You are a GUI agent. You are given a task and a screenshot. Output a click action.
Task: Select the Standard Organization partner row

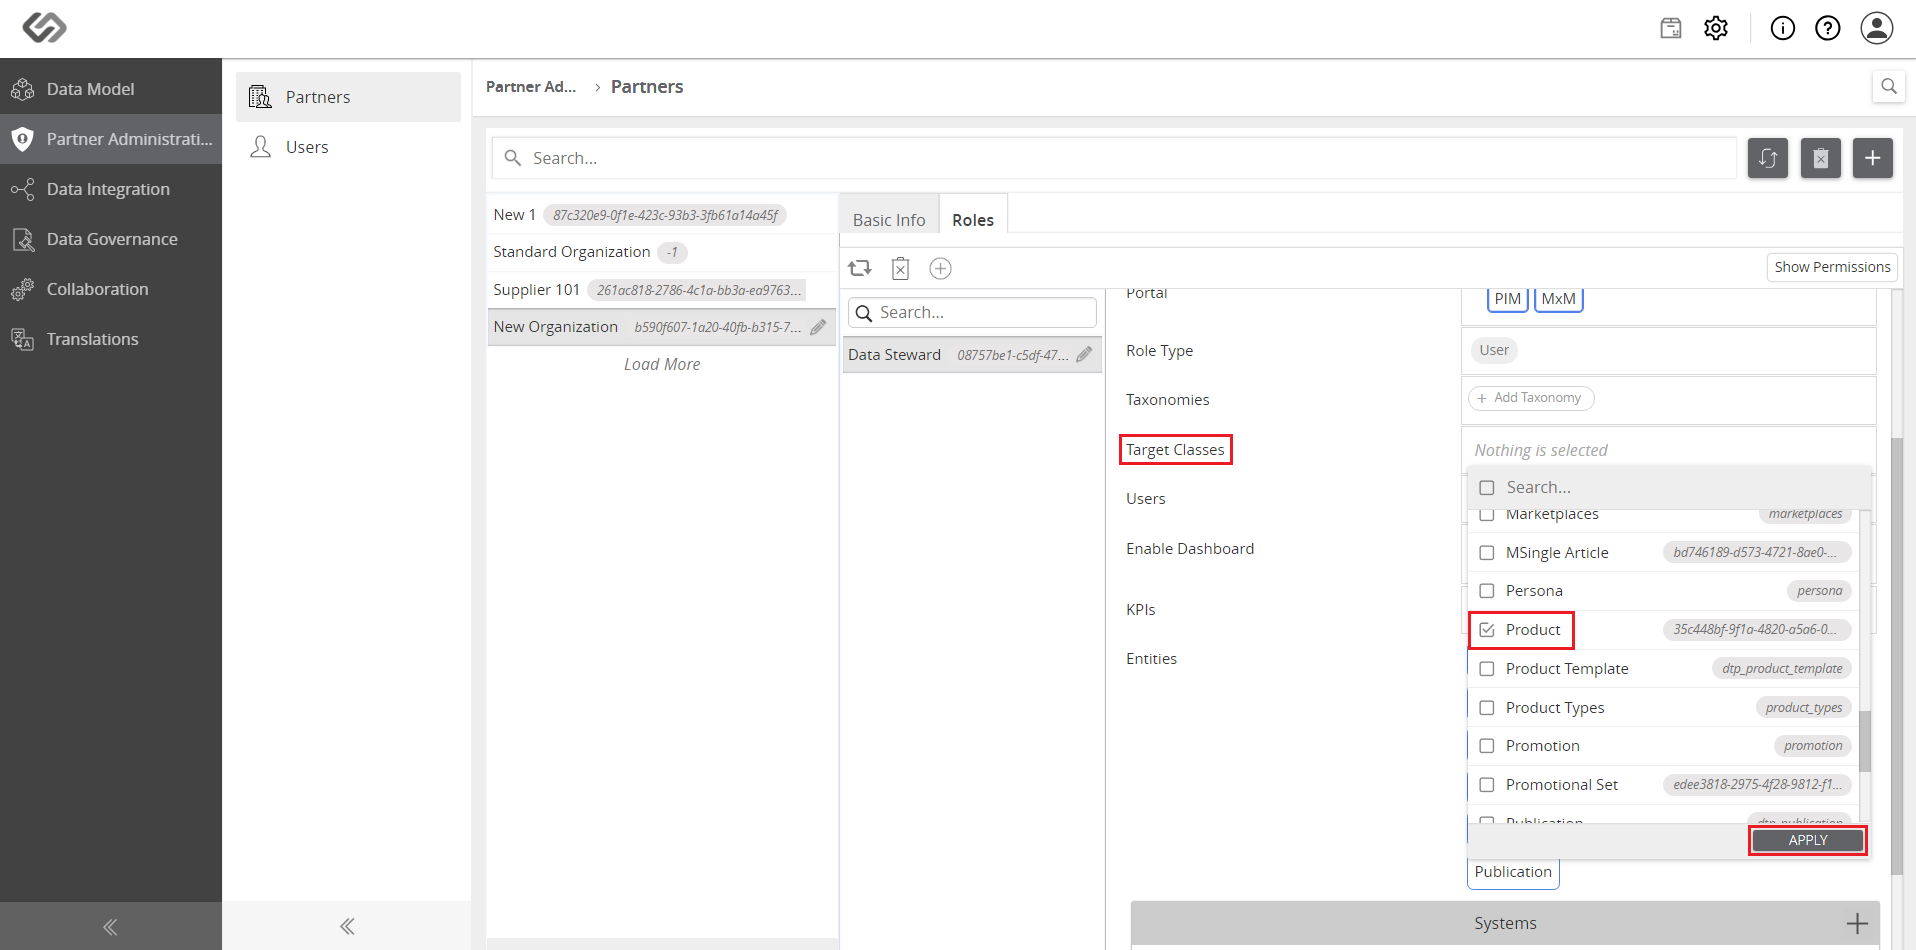[x=662, y=252]
